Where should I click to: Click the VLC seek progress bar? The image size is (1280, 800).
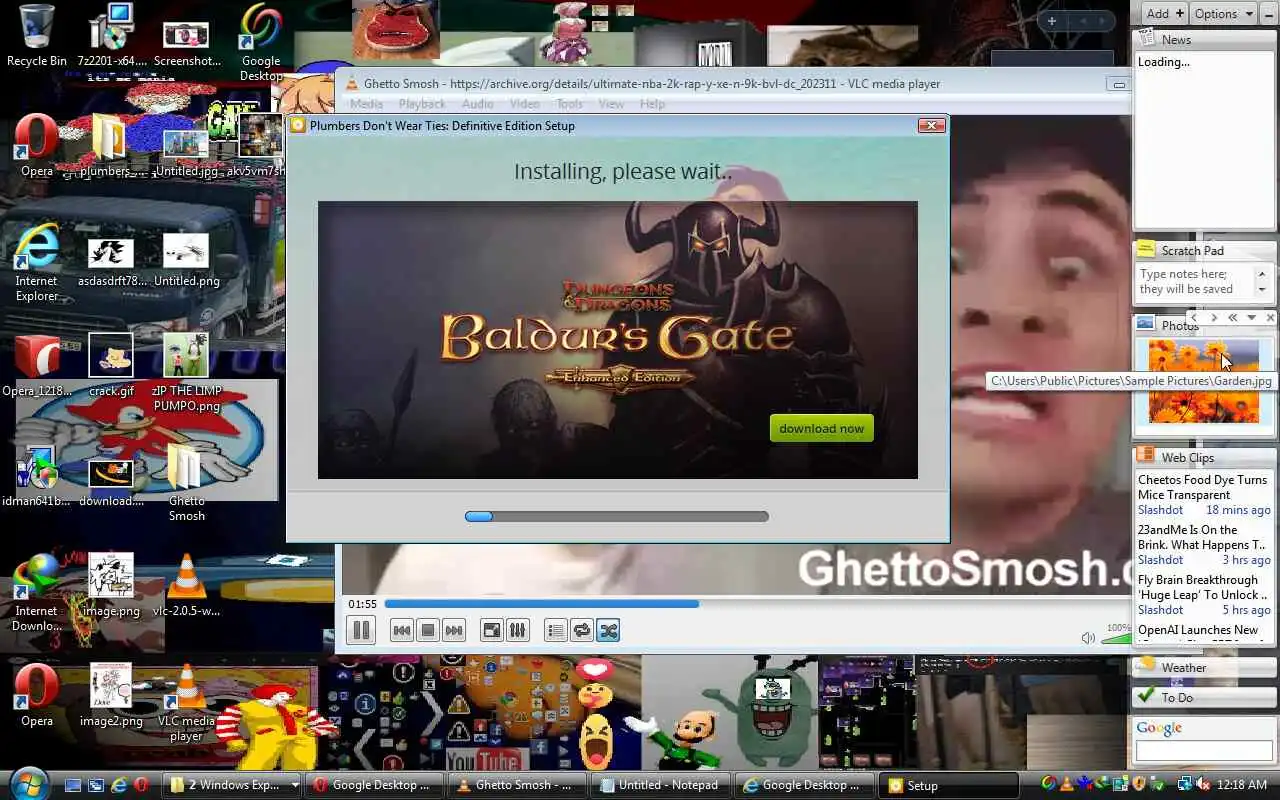click(757, 604)
